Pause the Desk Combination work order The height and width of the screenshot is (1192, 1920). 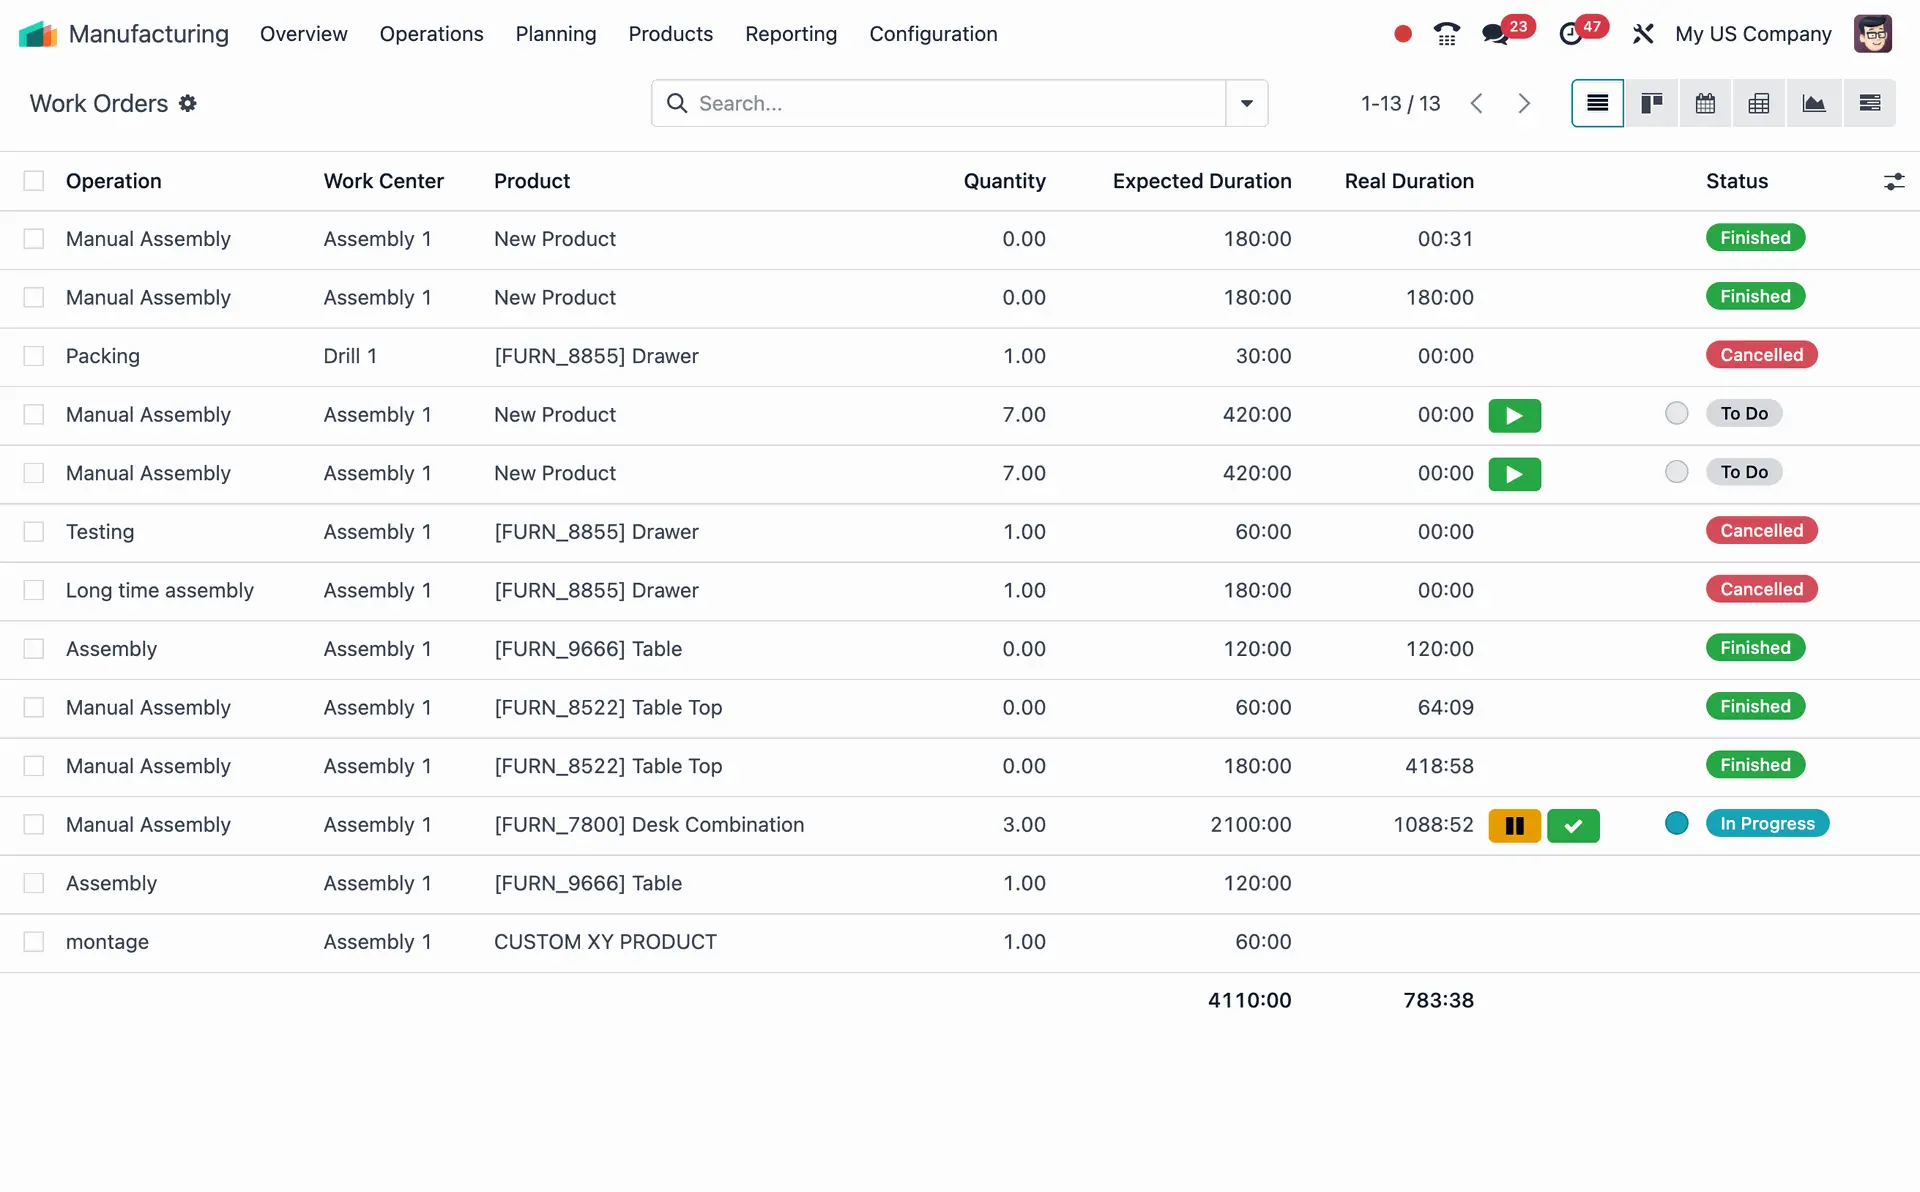coord(1514,826)
